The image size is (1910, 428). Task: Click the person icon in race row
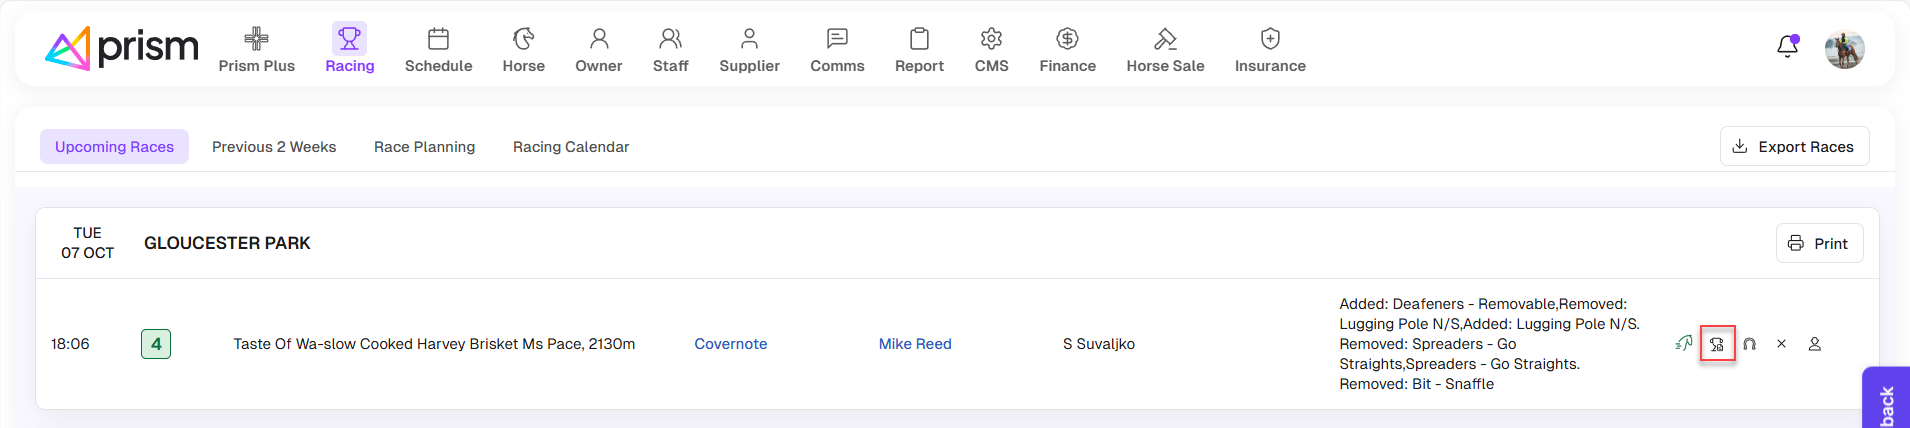(1814, 344)
